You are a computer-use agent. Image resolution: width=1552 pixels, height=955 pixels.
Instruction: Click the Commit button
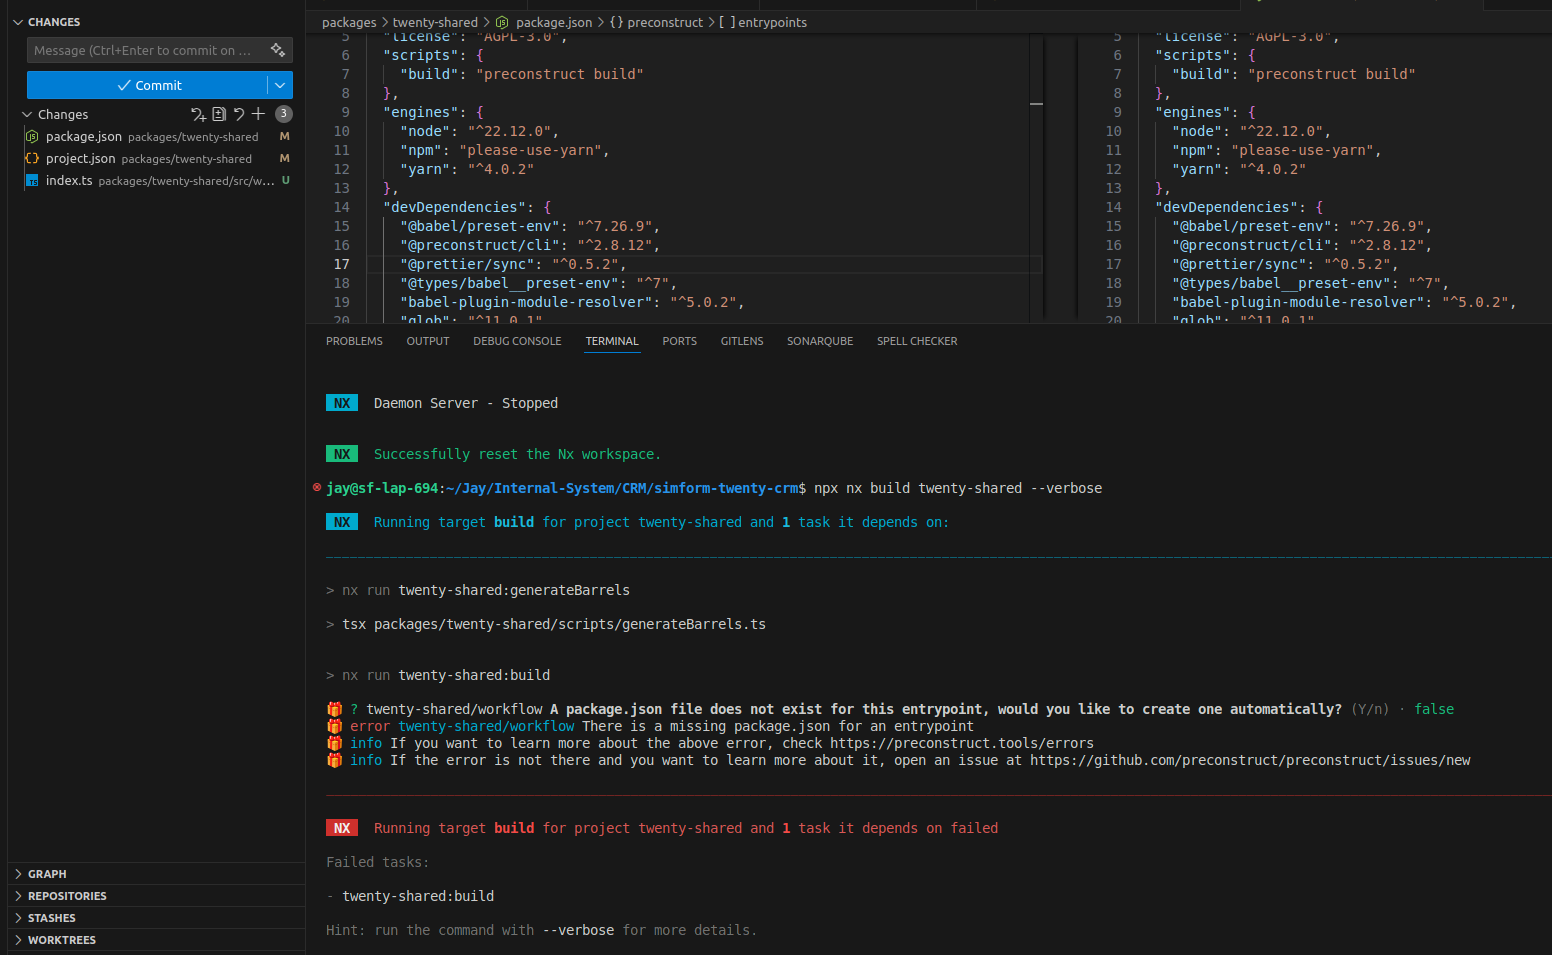[x=148, y=85]
